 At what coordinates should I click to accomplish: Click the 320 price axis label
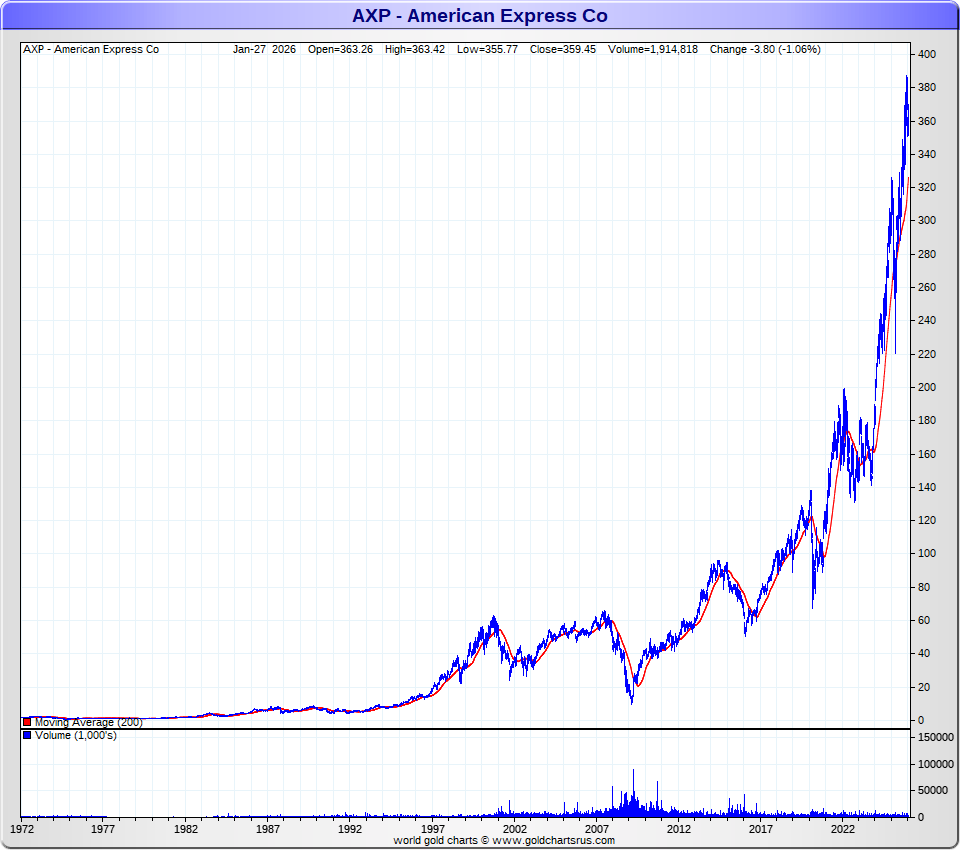pyautogui.click(x=927, y=187)
